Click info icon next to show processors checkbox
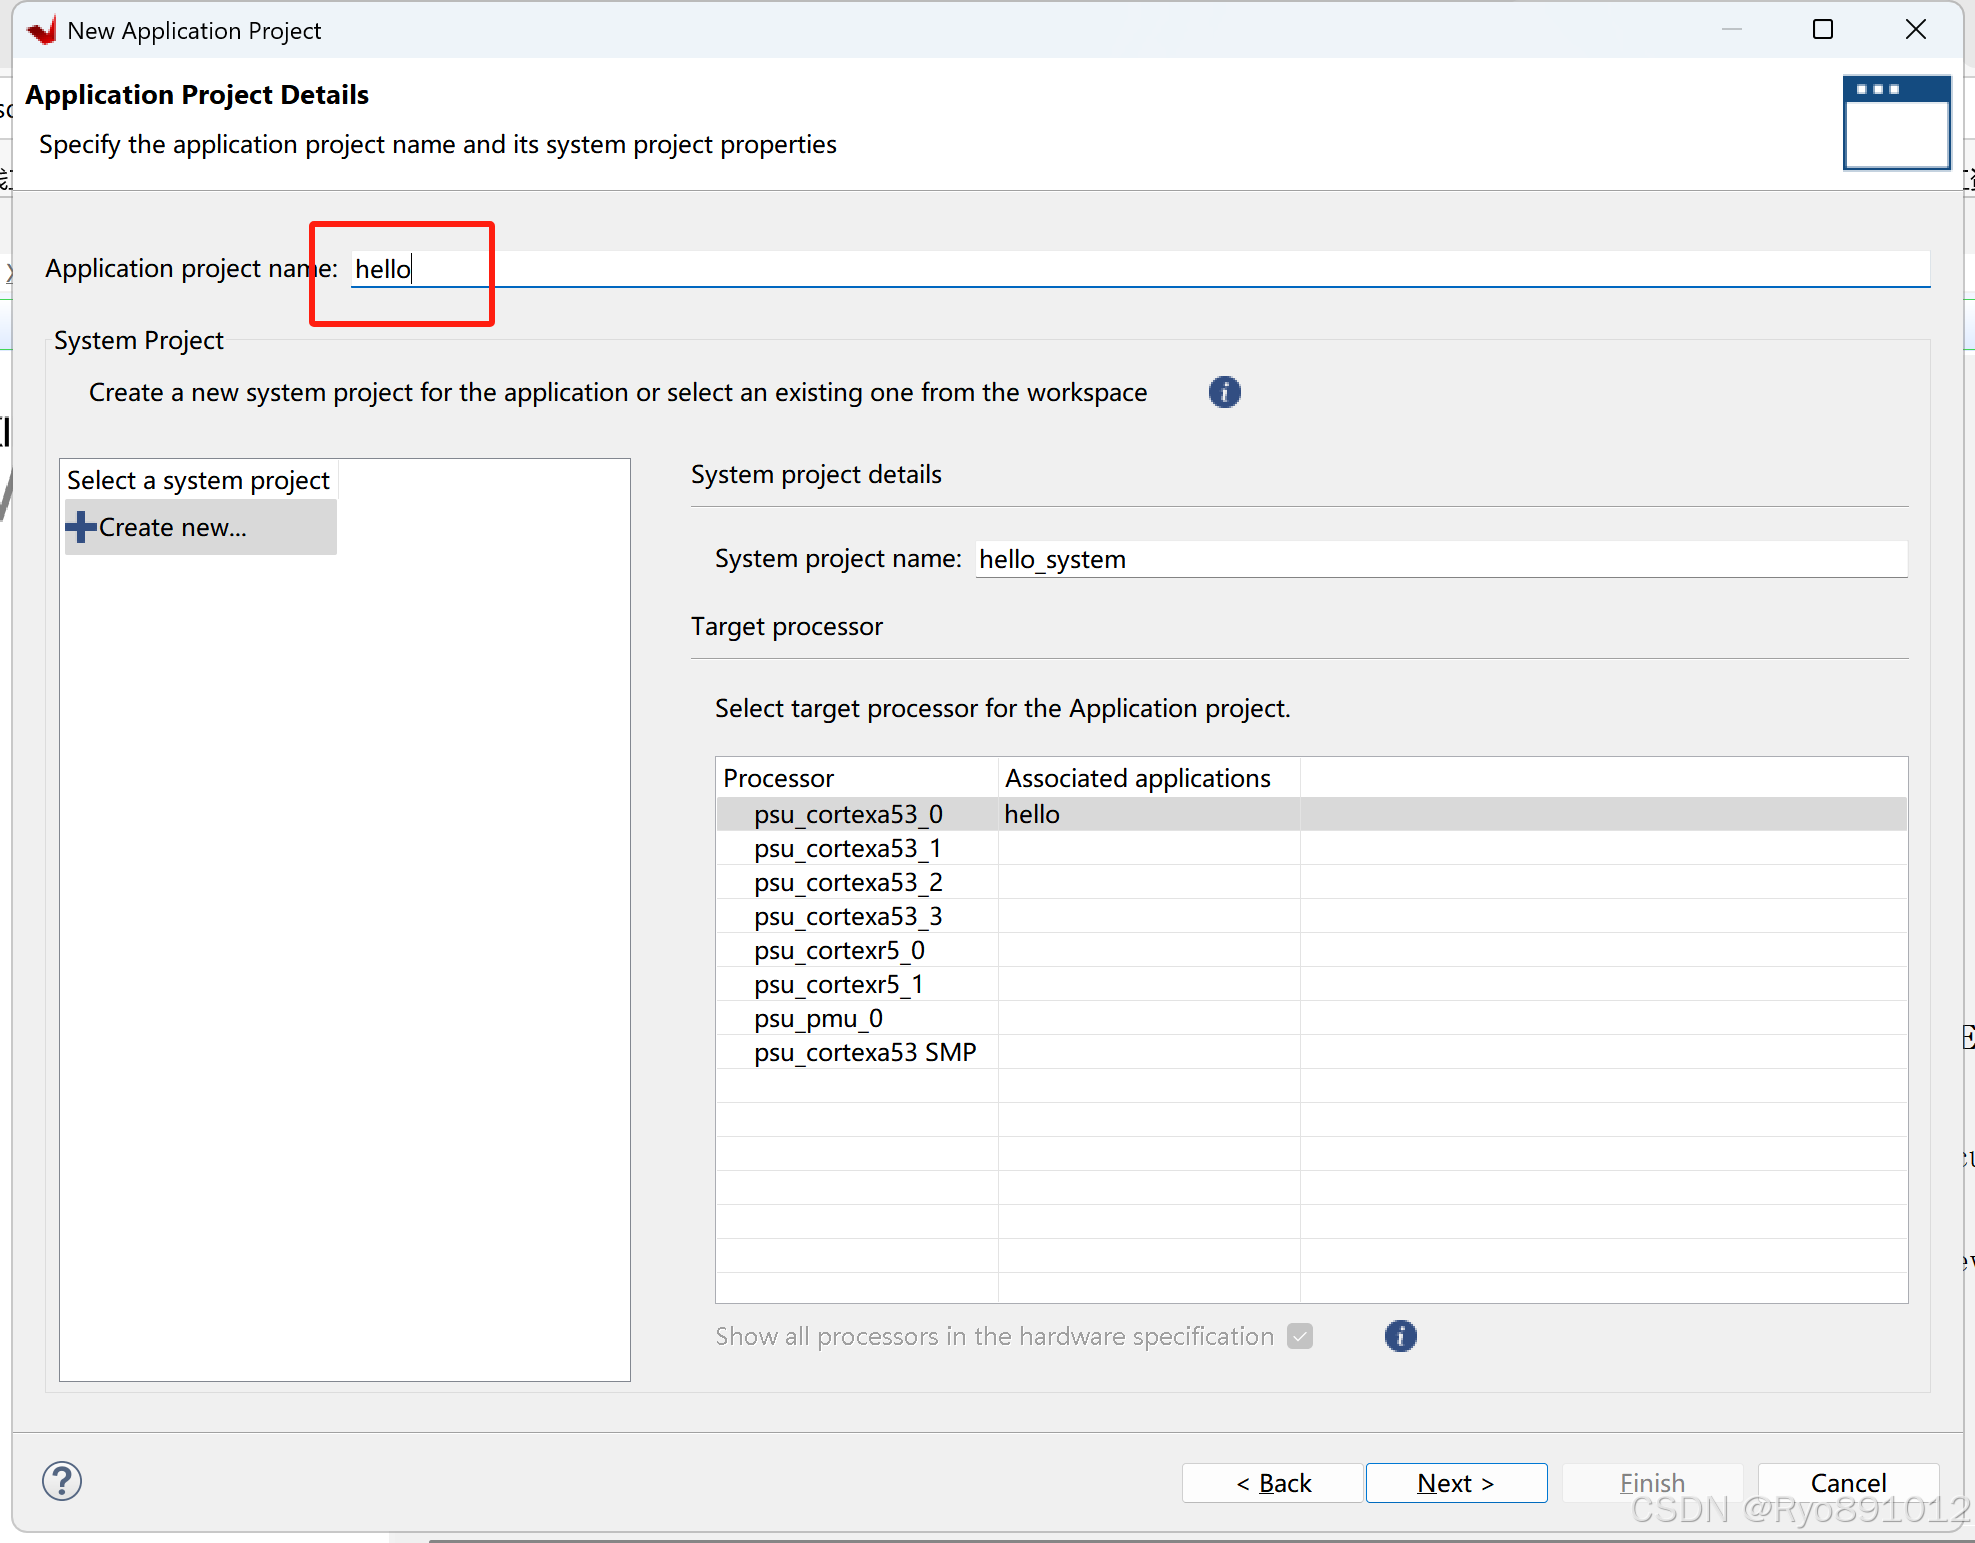The width and height of the screenshot is (1975, 1543). point(1400,1336)
